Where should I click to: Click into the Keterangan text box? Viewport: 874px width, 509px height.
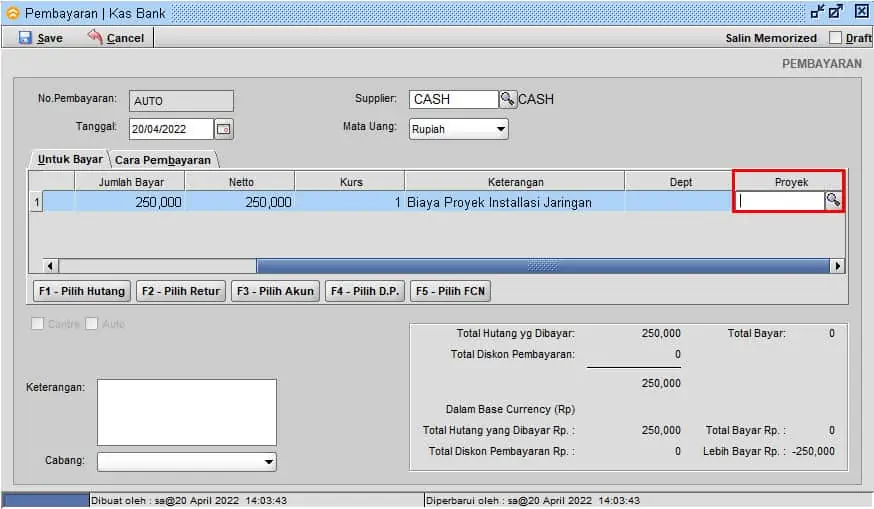(x=186, y=411)
